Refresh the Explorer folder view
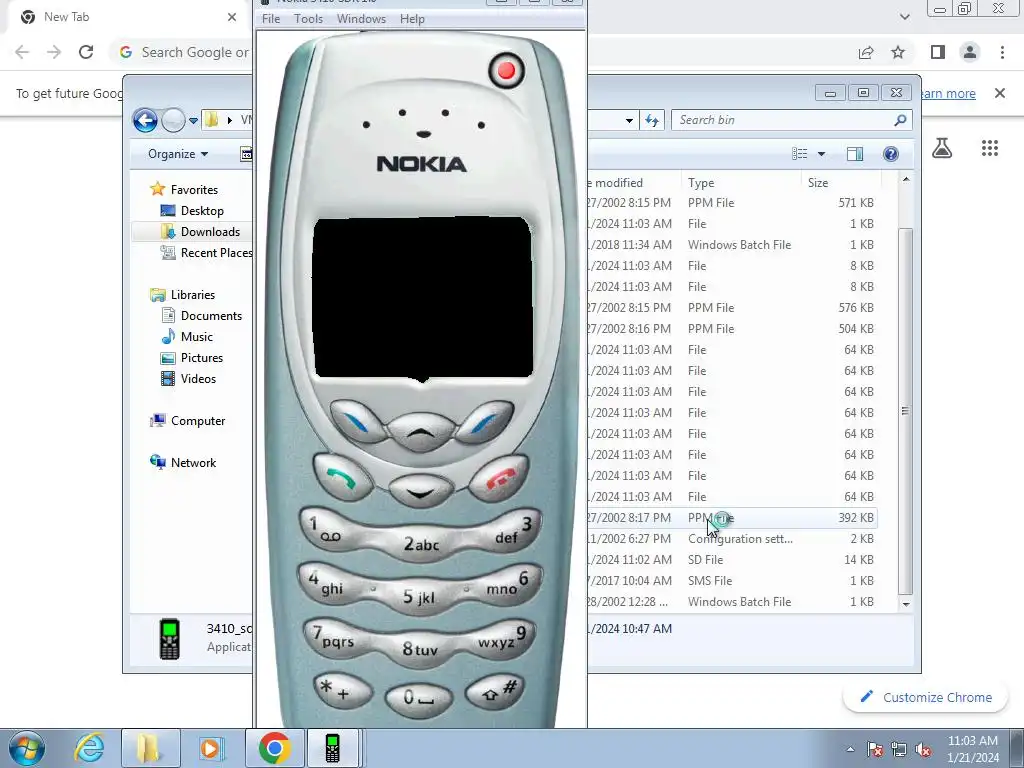The image size is (1024, 768). pyautogui.click(x=652, y=120)
